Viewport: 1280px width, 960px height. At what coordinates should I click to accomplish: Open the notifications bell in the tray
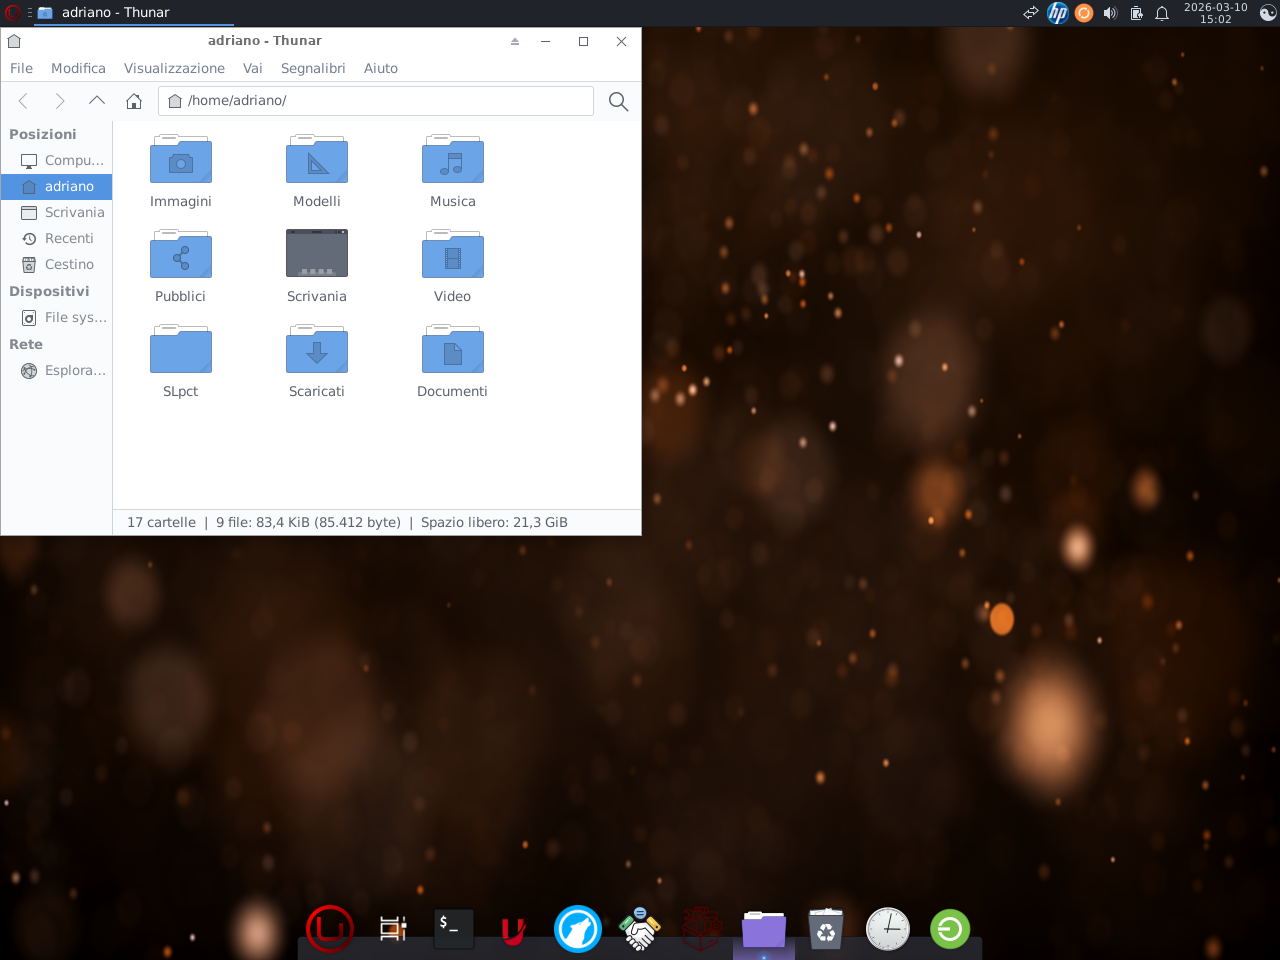(1162, 13)
